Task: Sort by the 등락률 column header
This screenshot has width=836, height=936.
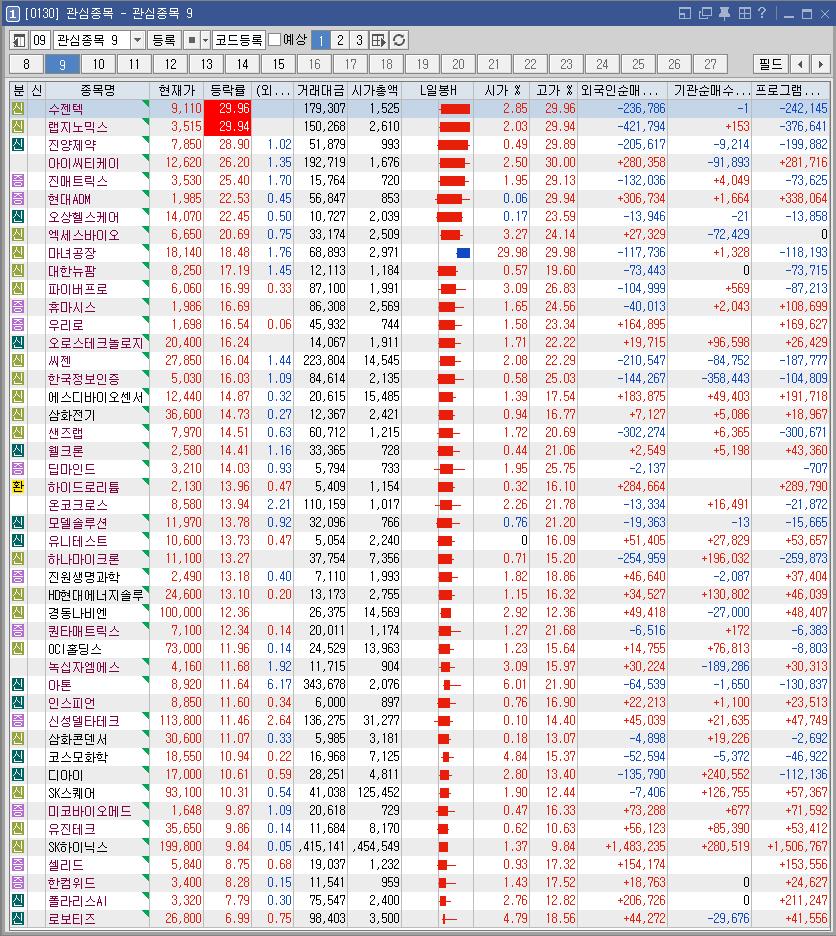Action: tap(228, 91)
